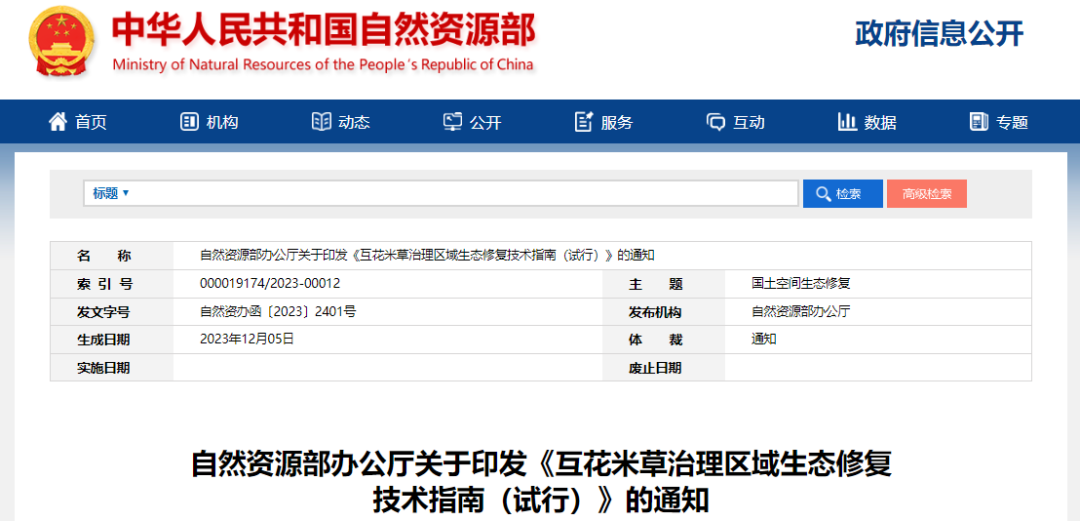The height and width of the screenshot is (521, 1080).
Task: Click the 体裁 label cell
Action: pos(664,340)
